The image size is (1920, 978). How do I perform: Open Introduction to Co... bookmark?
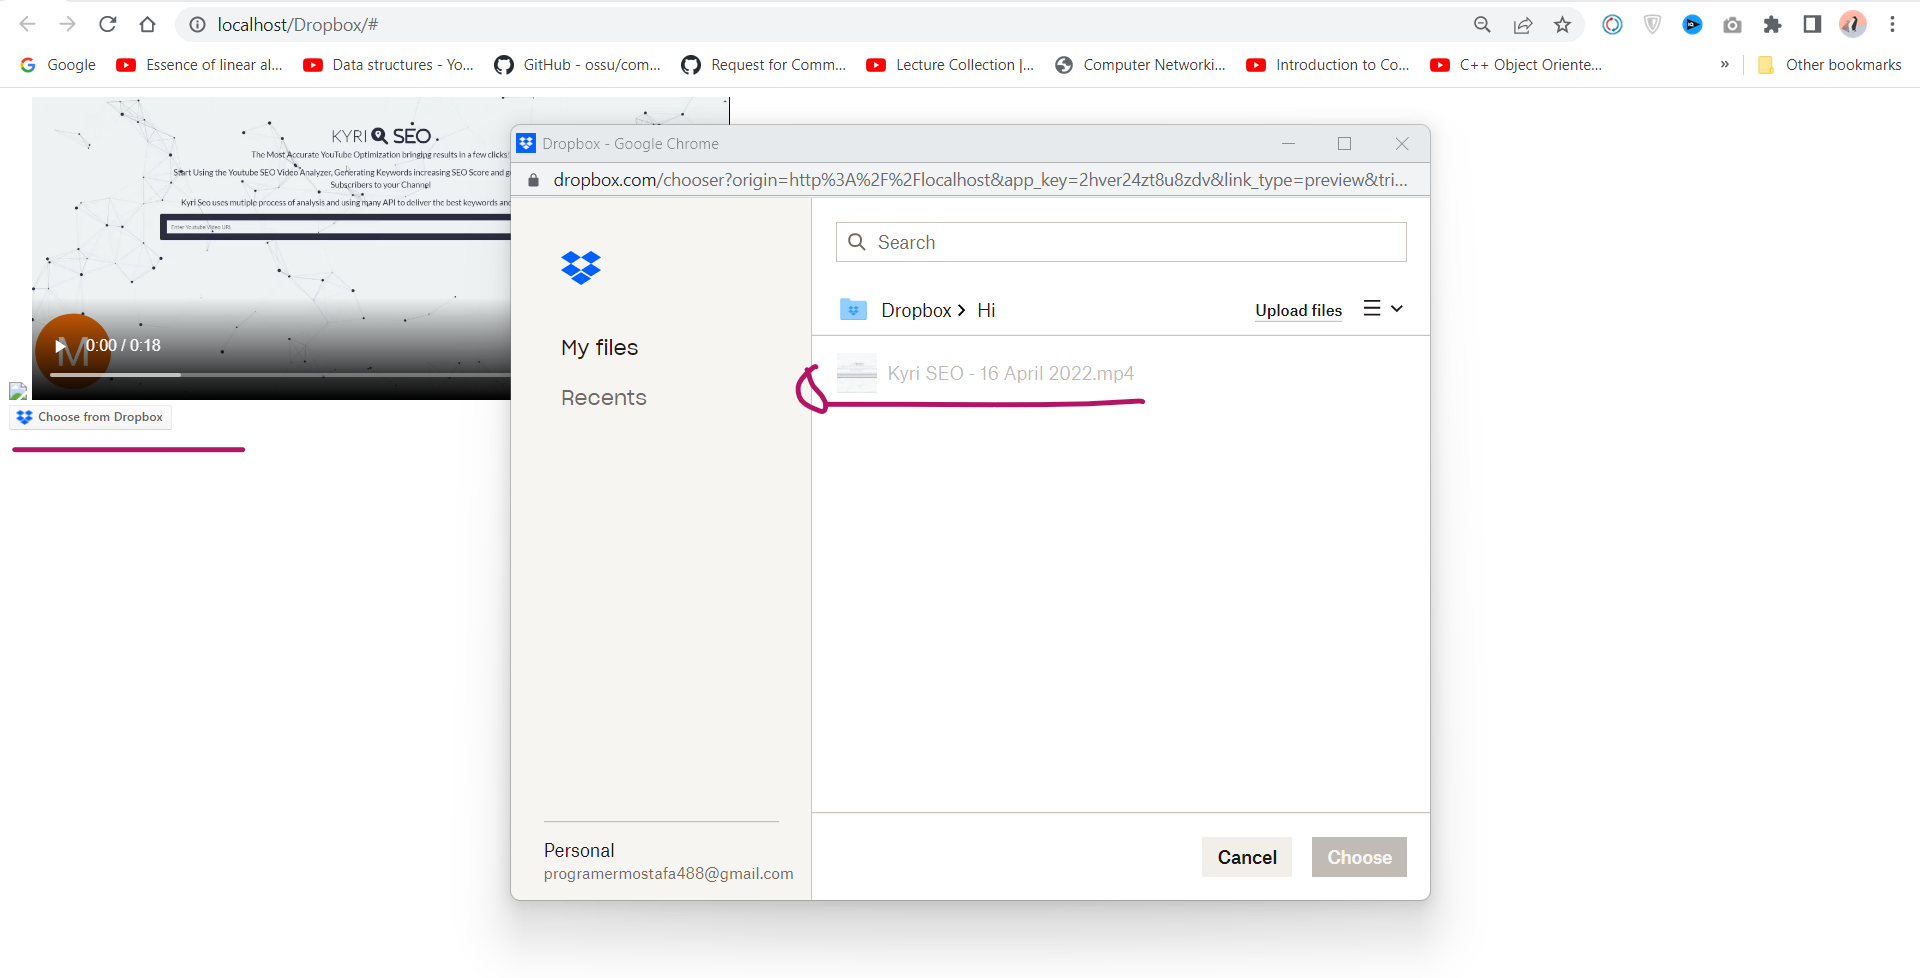click(1328, 65)
